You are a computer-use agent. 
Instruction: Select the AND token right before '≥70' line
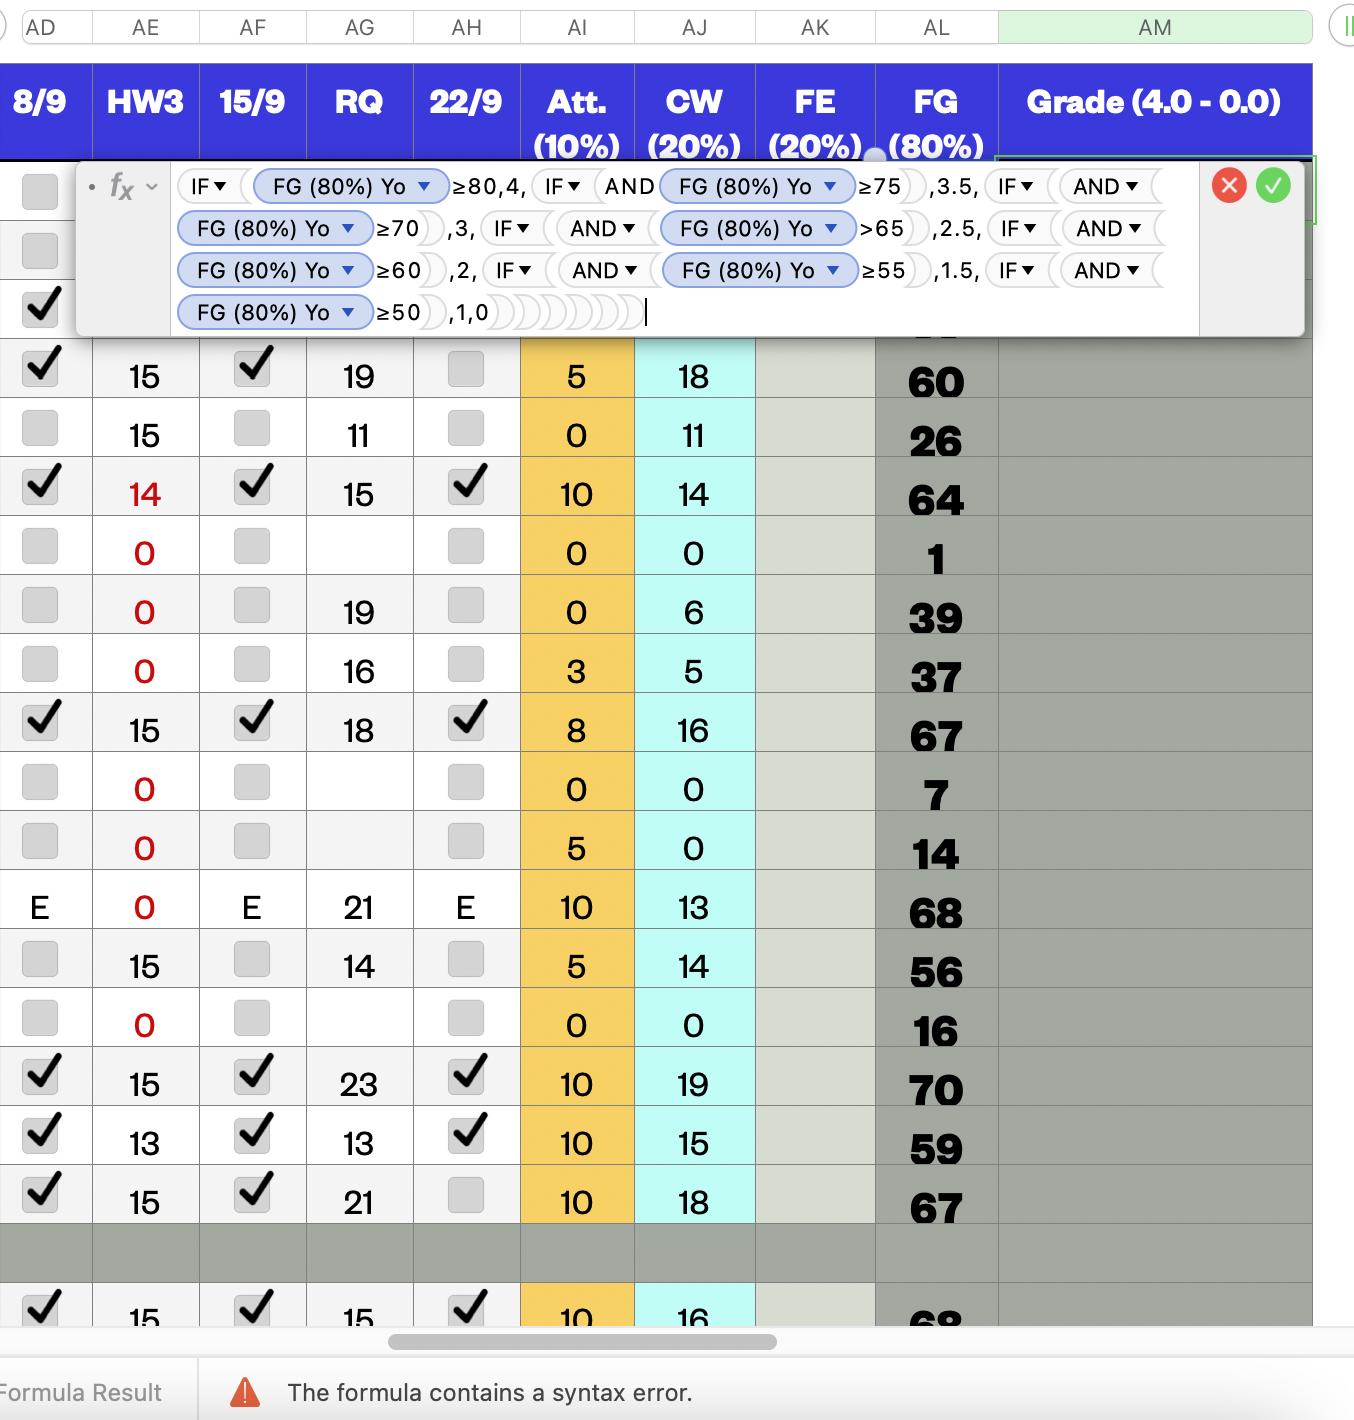coord(1106,186)
